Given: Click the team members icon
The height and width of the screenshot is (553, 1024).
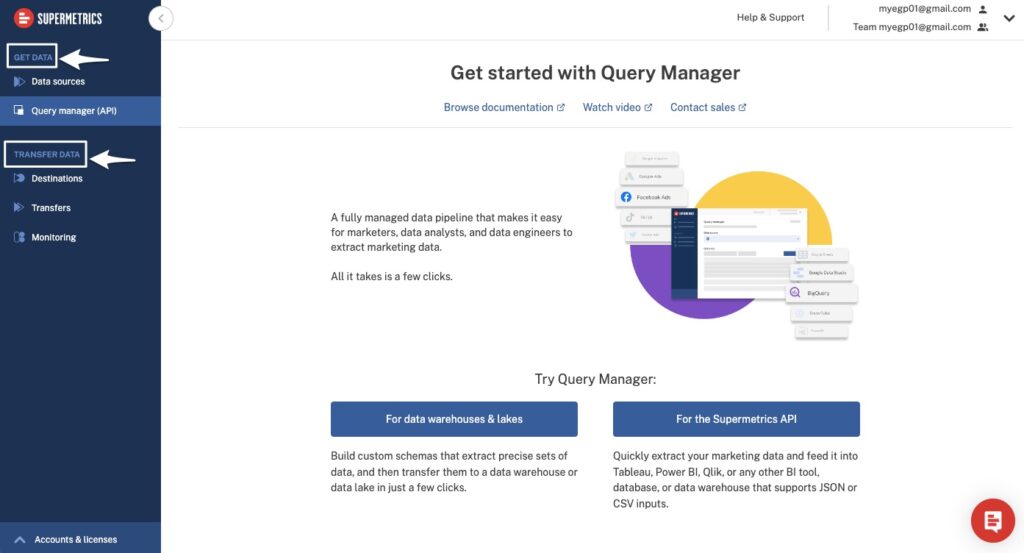Looking at the screenshot, I should click(983, 27).
